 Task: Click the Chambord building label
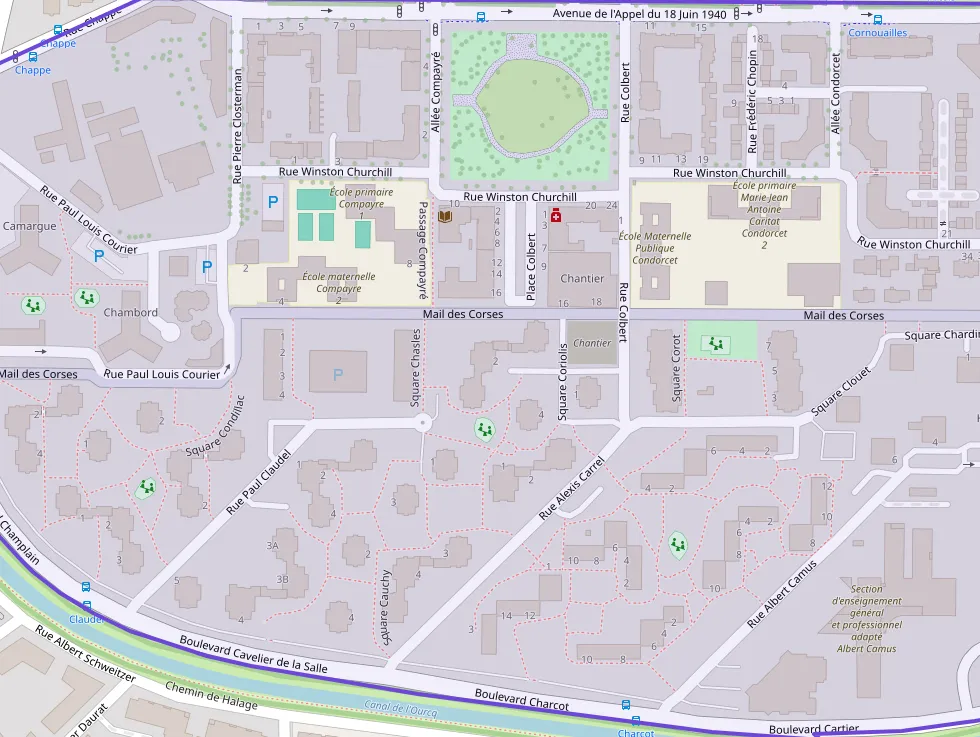pos(130,312)
